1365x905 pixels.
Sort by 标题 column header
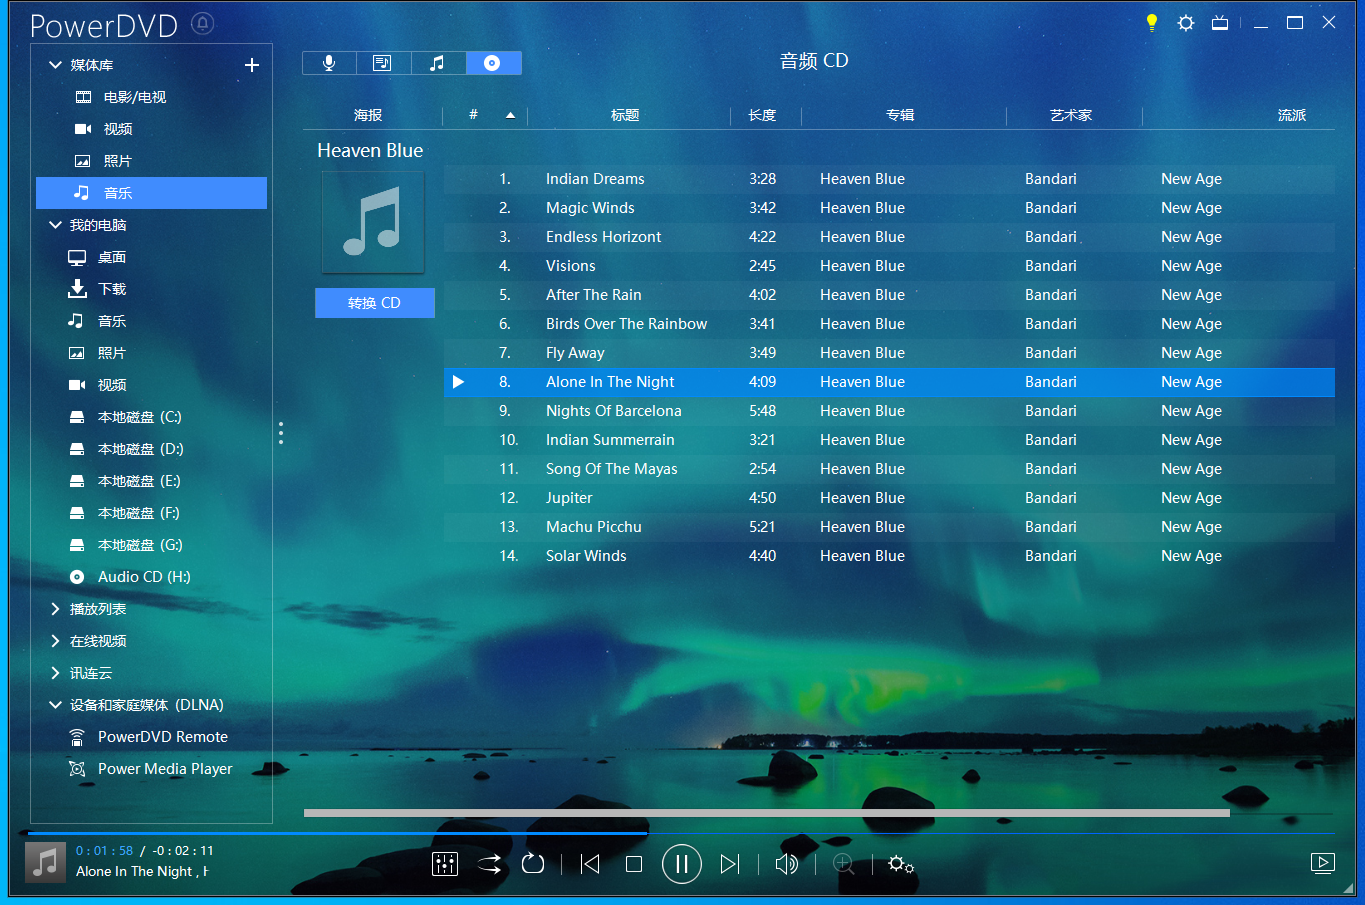(625, 115)
